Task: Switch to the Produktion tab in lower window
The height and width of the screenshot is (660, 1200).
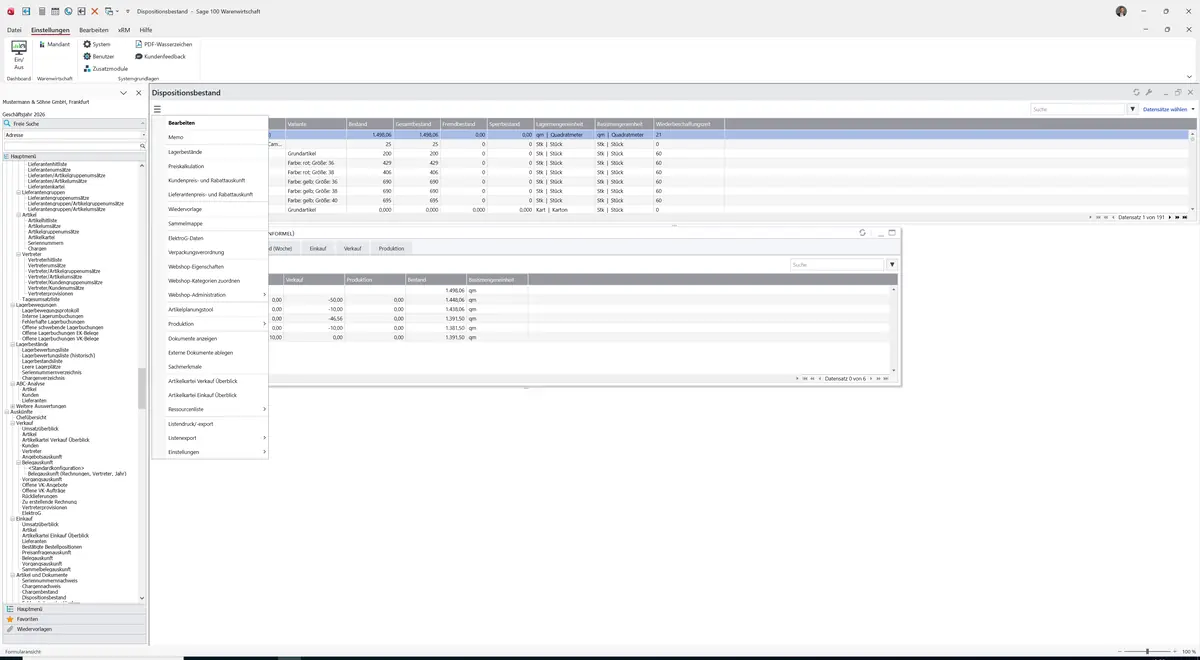Action: 392,248
